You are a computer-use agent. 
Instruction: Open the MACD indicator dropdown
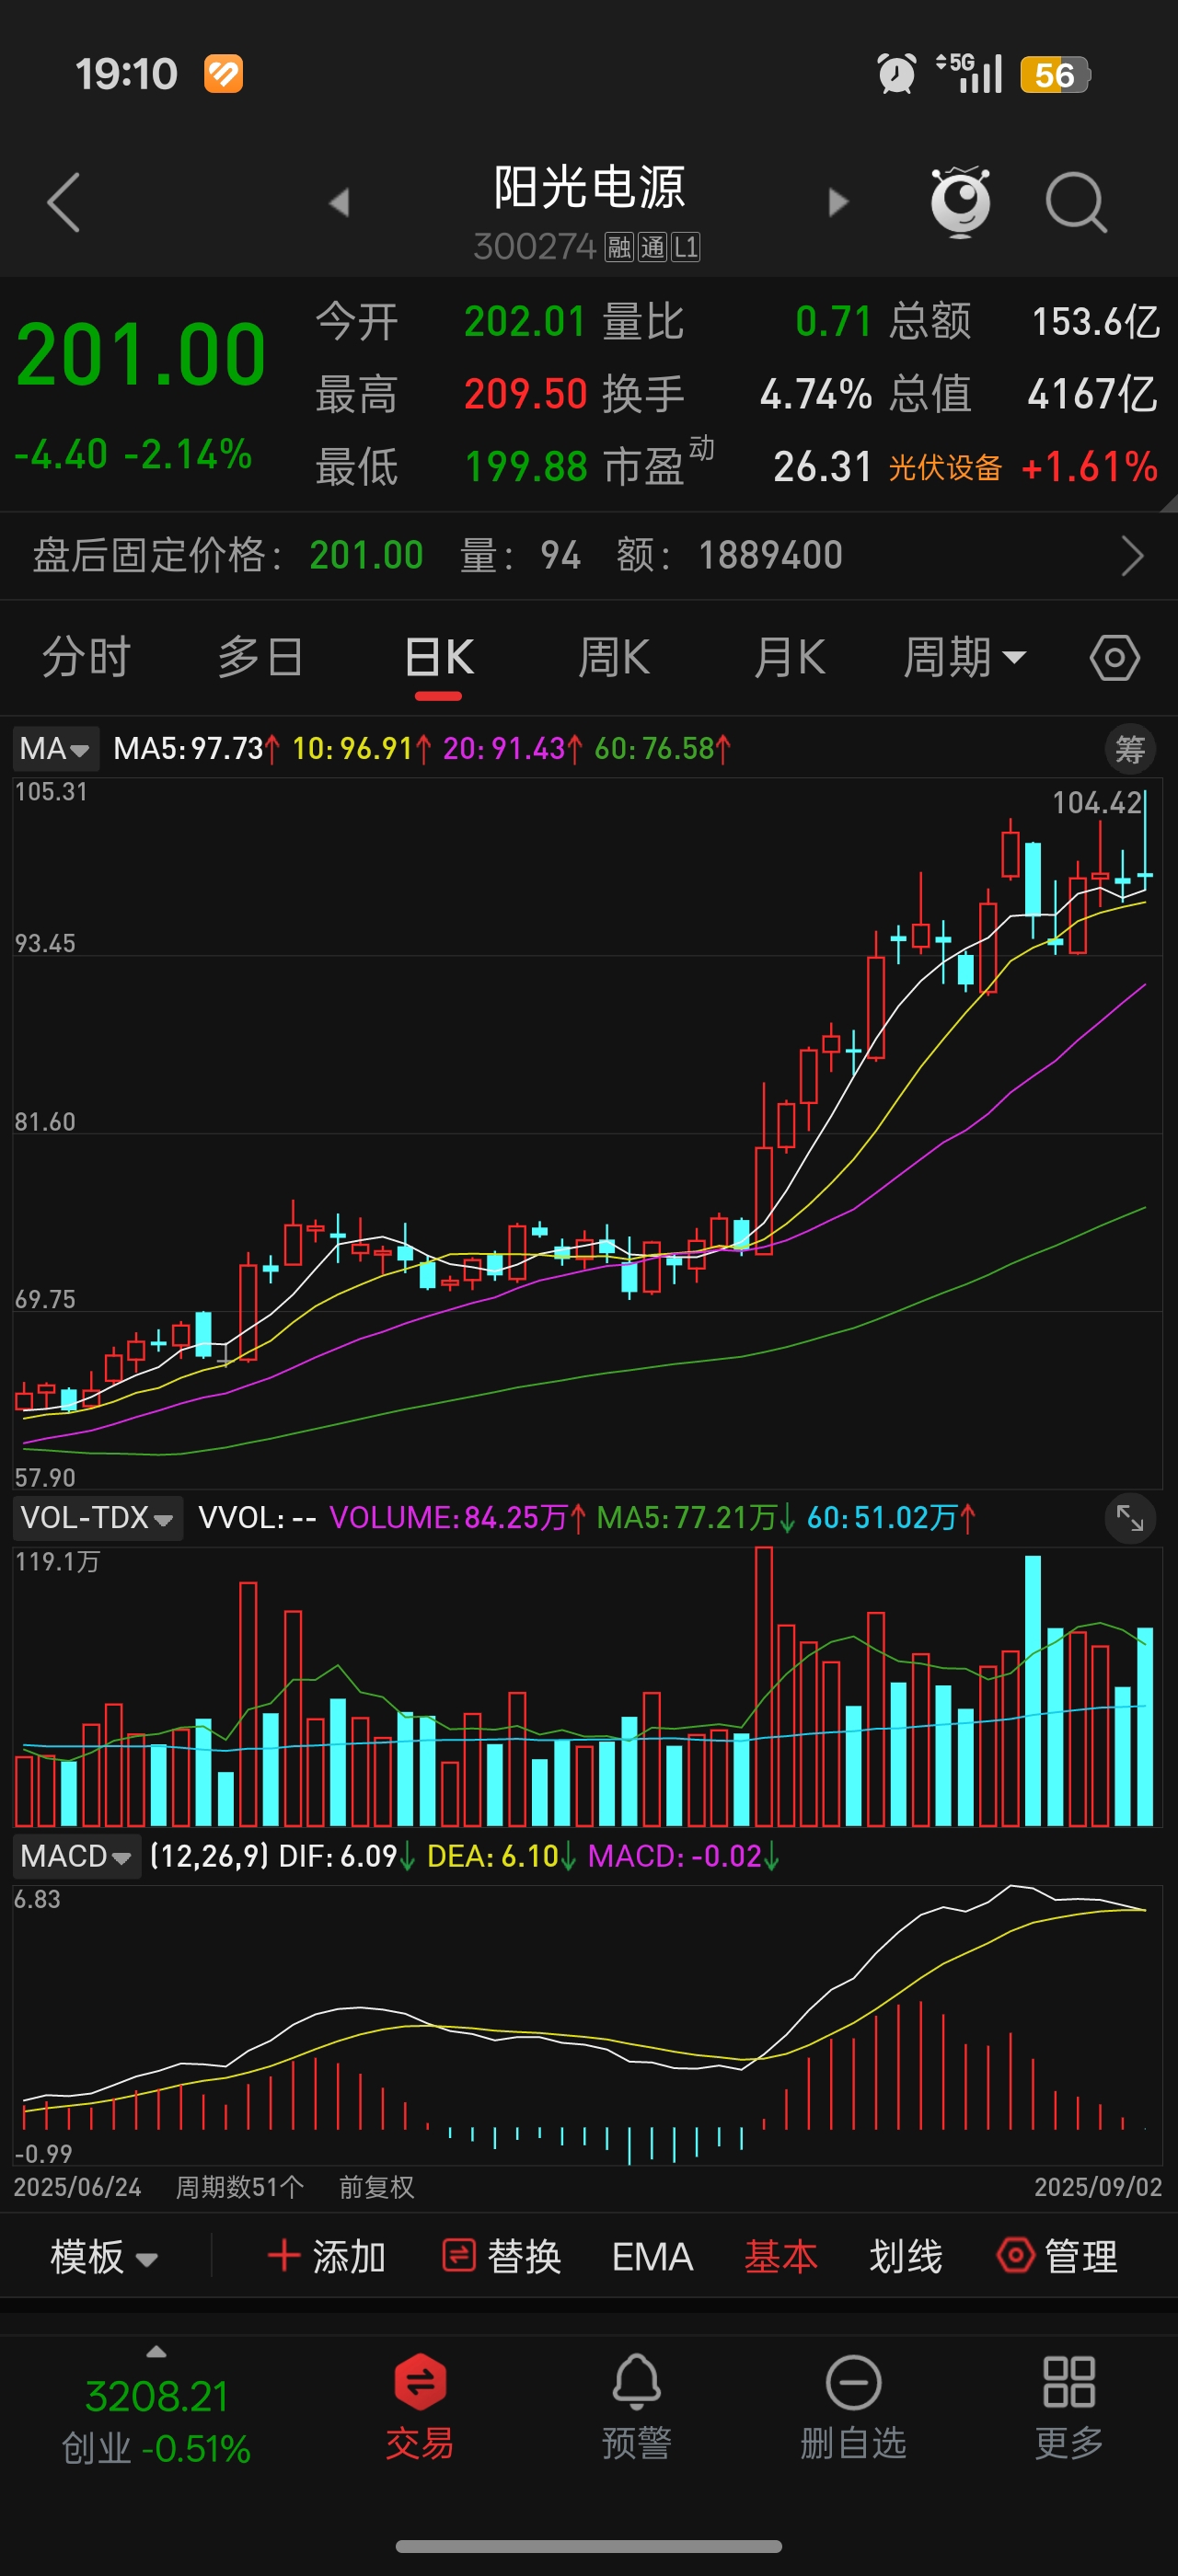point(76,1856)
